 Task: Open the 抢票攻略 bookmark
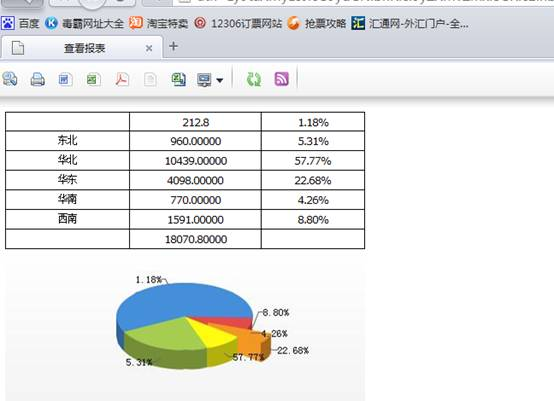pyautogui.click(x=317, y=23)
